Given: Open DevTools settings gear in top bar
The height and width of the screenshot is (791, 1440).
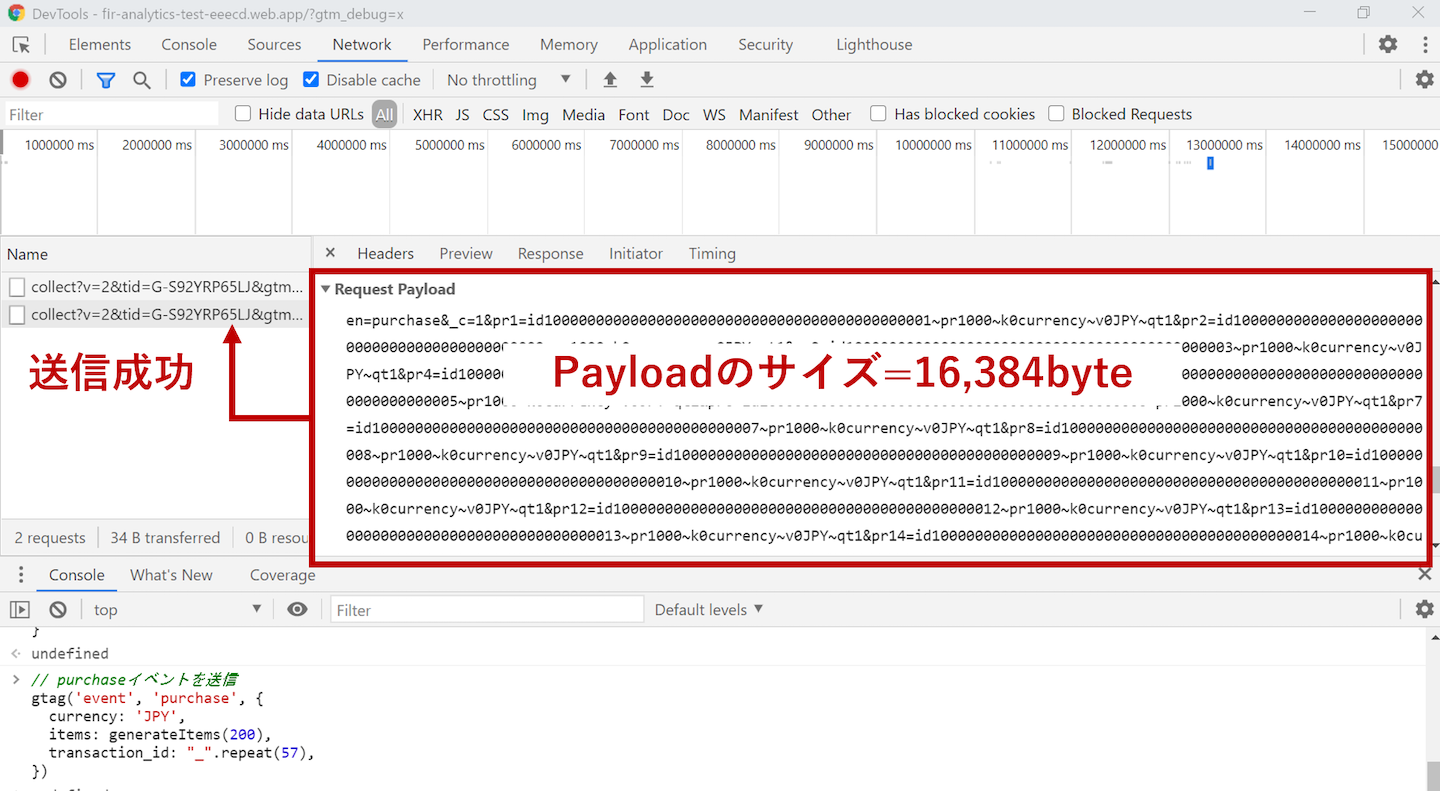Looking at the screenshot, I should click(1388, 44).
